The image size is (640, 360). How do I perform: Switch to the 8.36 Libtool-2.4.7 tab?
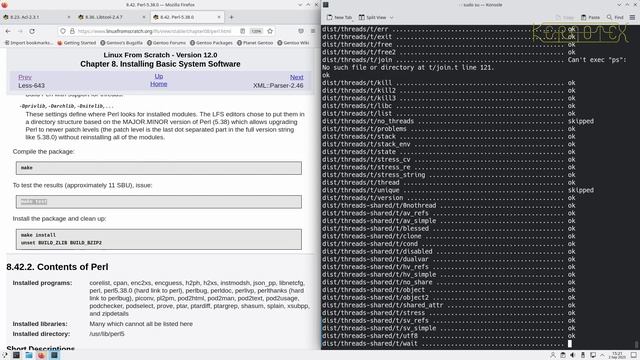(111, 17)
